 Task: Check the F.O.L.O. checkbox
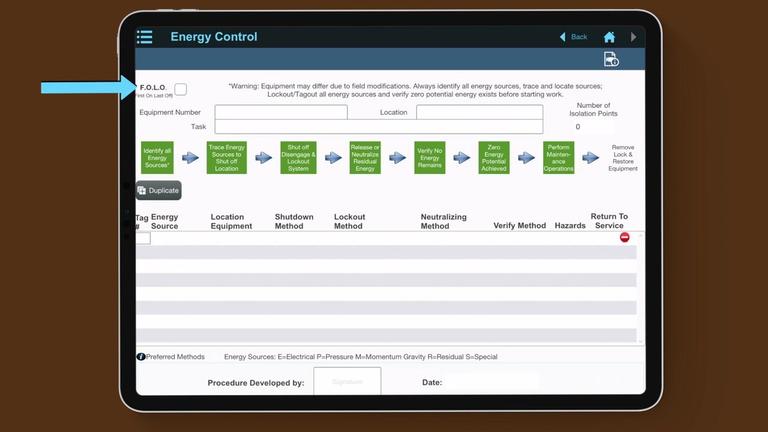click(181, 89)
